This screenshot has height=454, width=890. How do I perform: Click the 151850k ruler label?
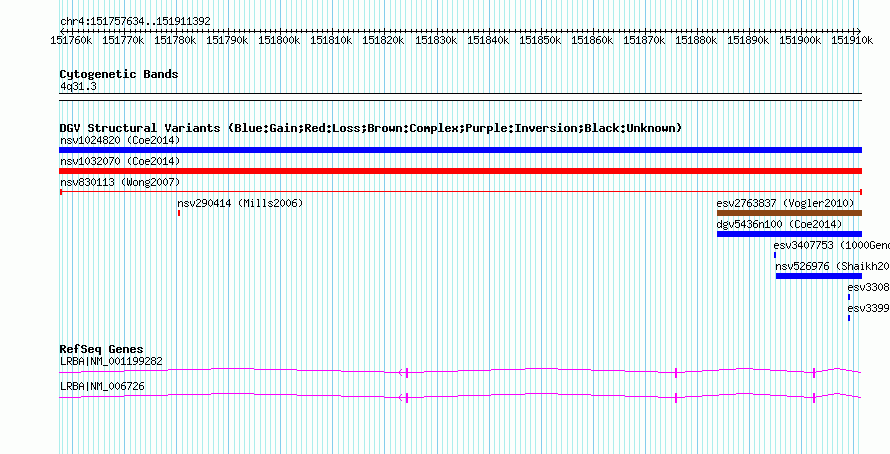(539, 40)
